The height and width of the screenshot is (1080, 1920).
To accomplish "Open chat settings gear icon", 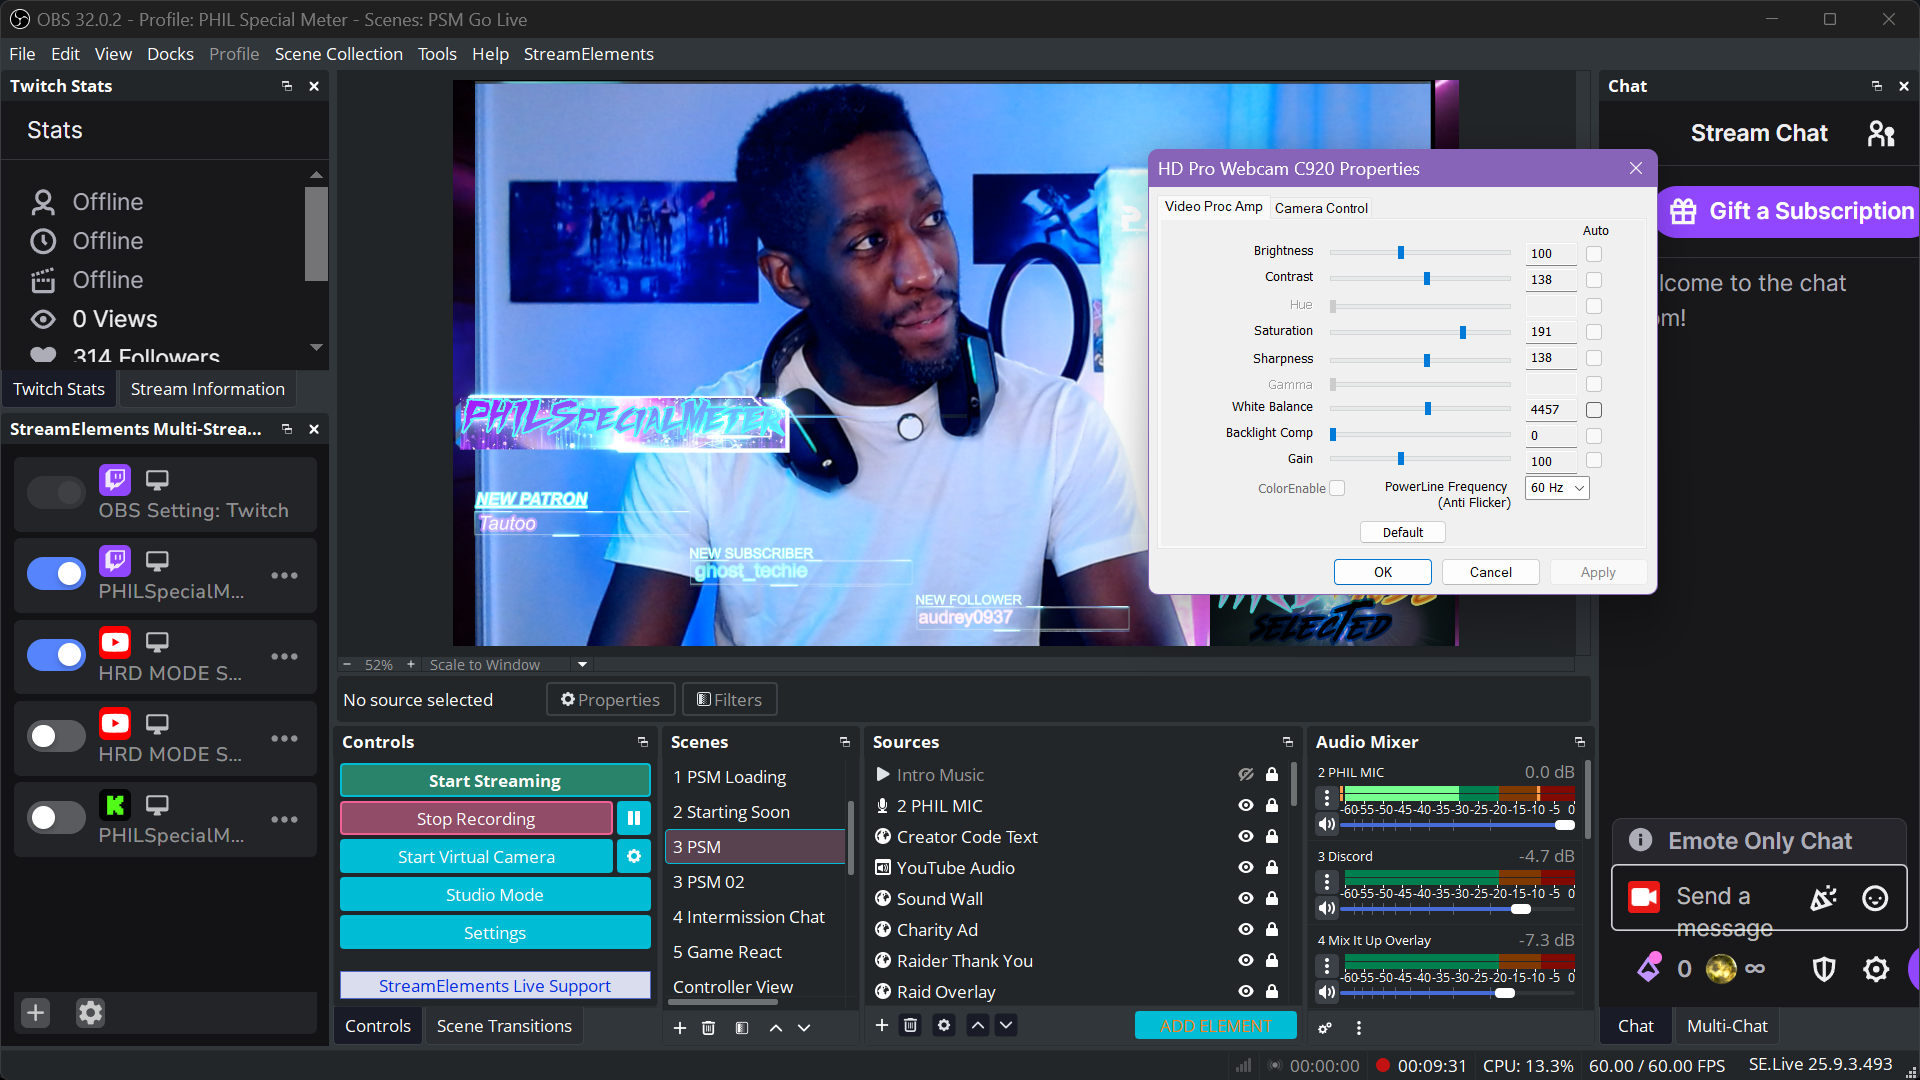I will (1875, 969).
